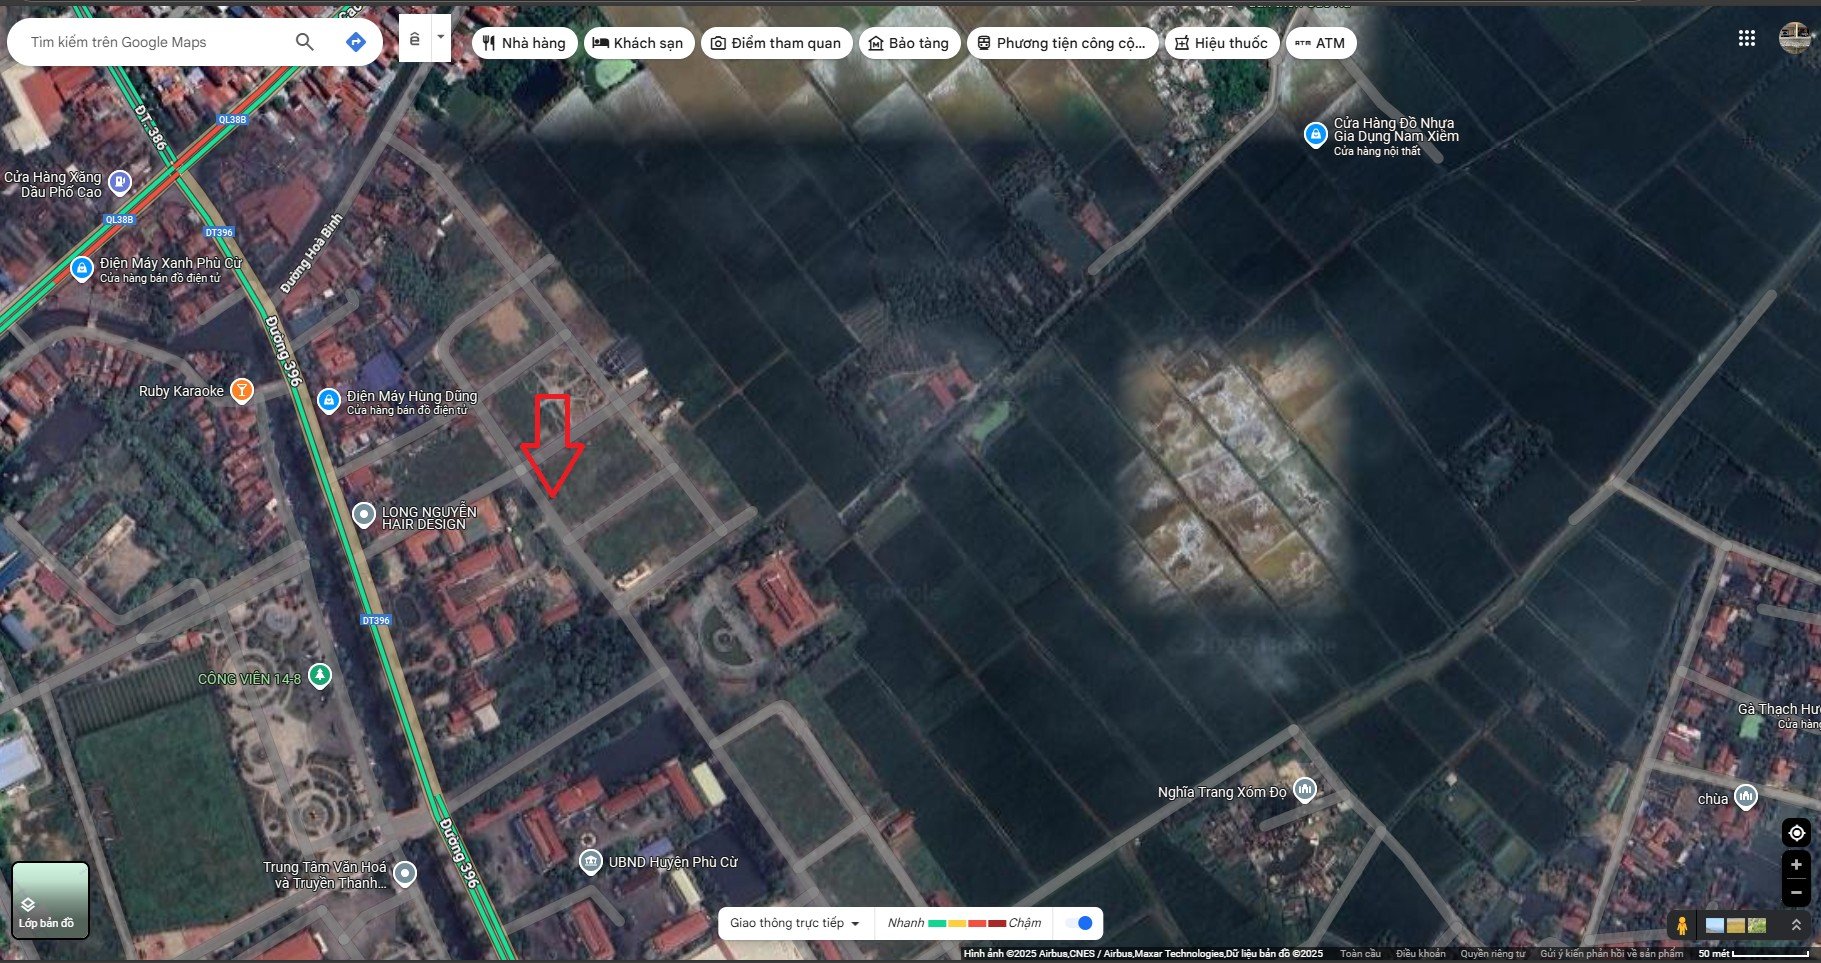1821x963 pixels.
Task: Click the Ruby Karaoke map pin
Action: (x=241, y=390)
